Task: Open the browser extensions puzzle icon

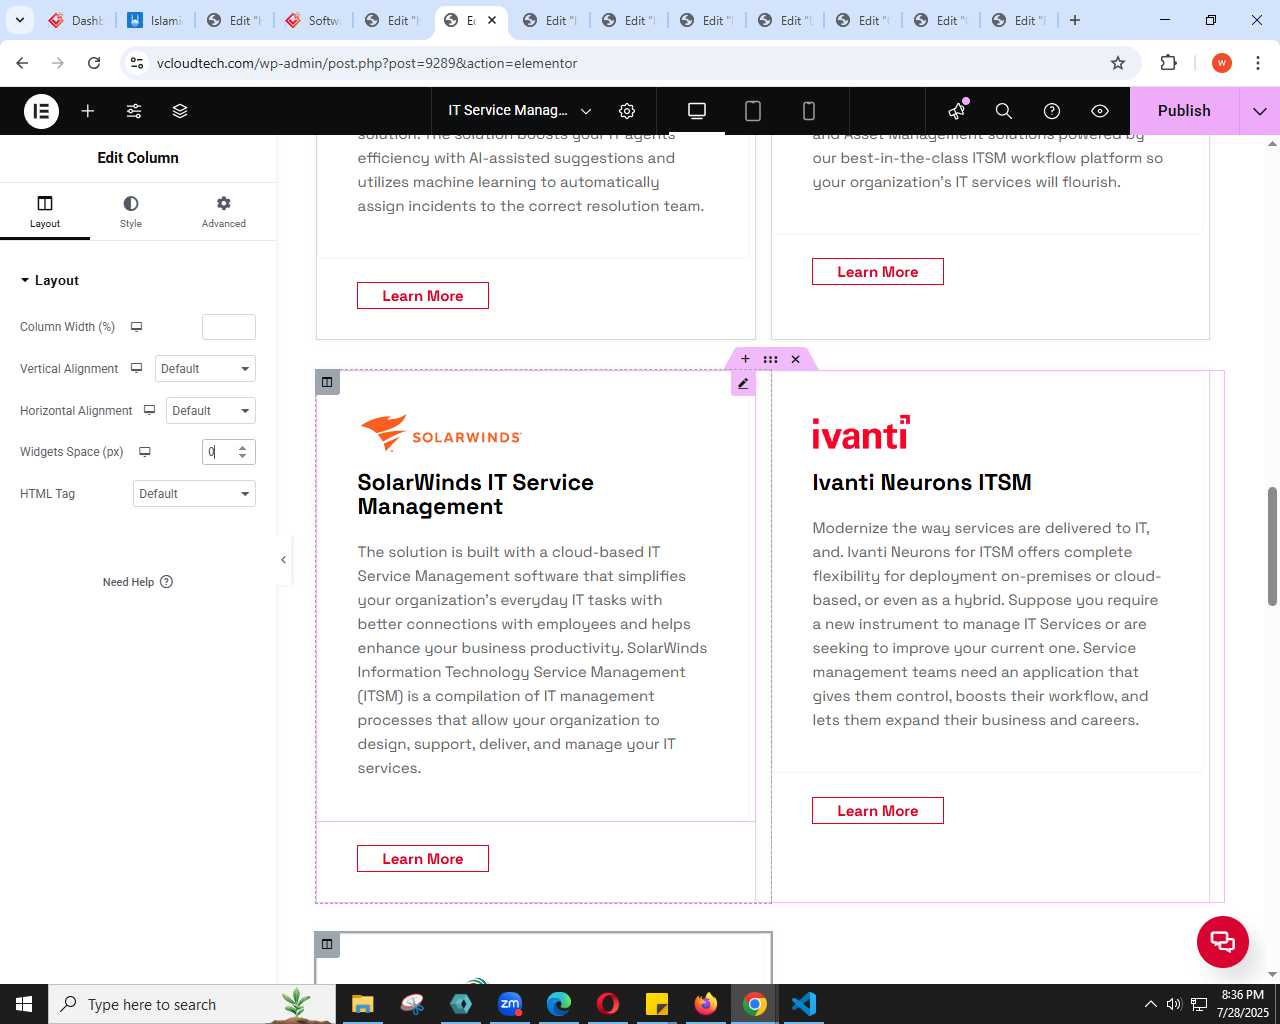Action: pyautogui.click(x=1168, y=63)
